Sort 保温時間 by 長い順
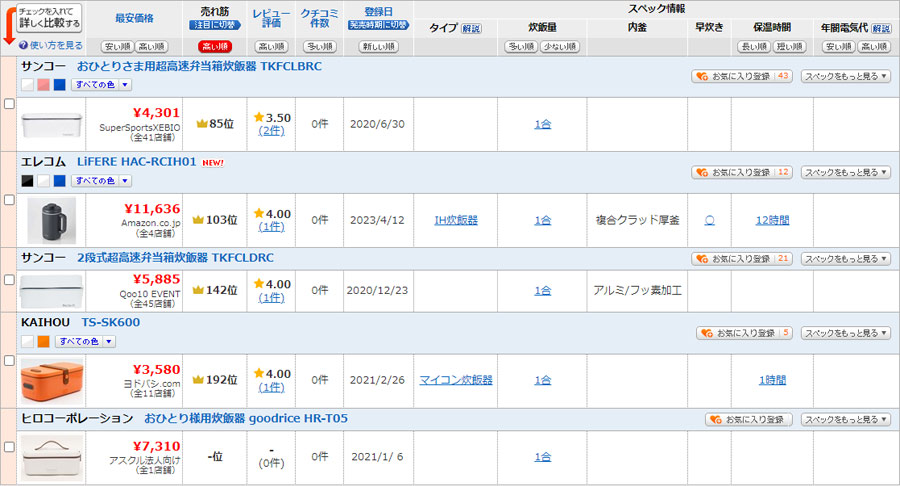Viewport: 900px width, 486px height. coord(754,46)
